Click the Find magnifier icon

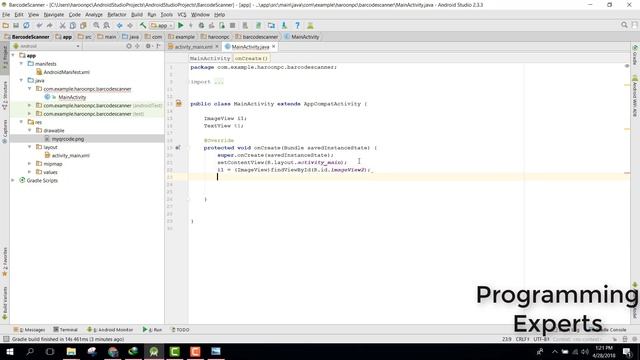coord(96,25)
